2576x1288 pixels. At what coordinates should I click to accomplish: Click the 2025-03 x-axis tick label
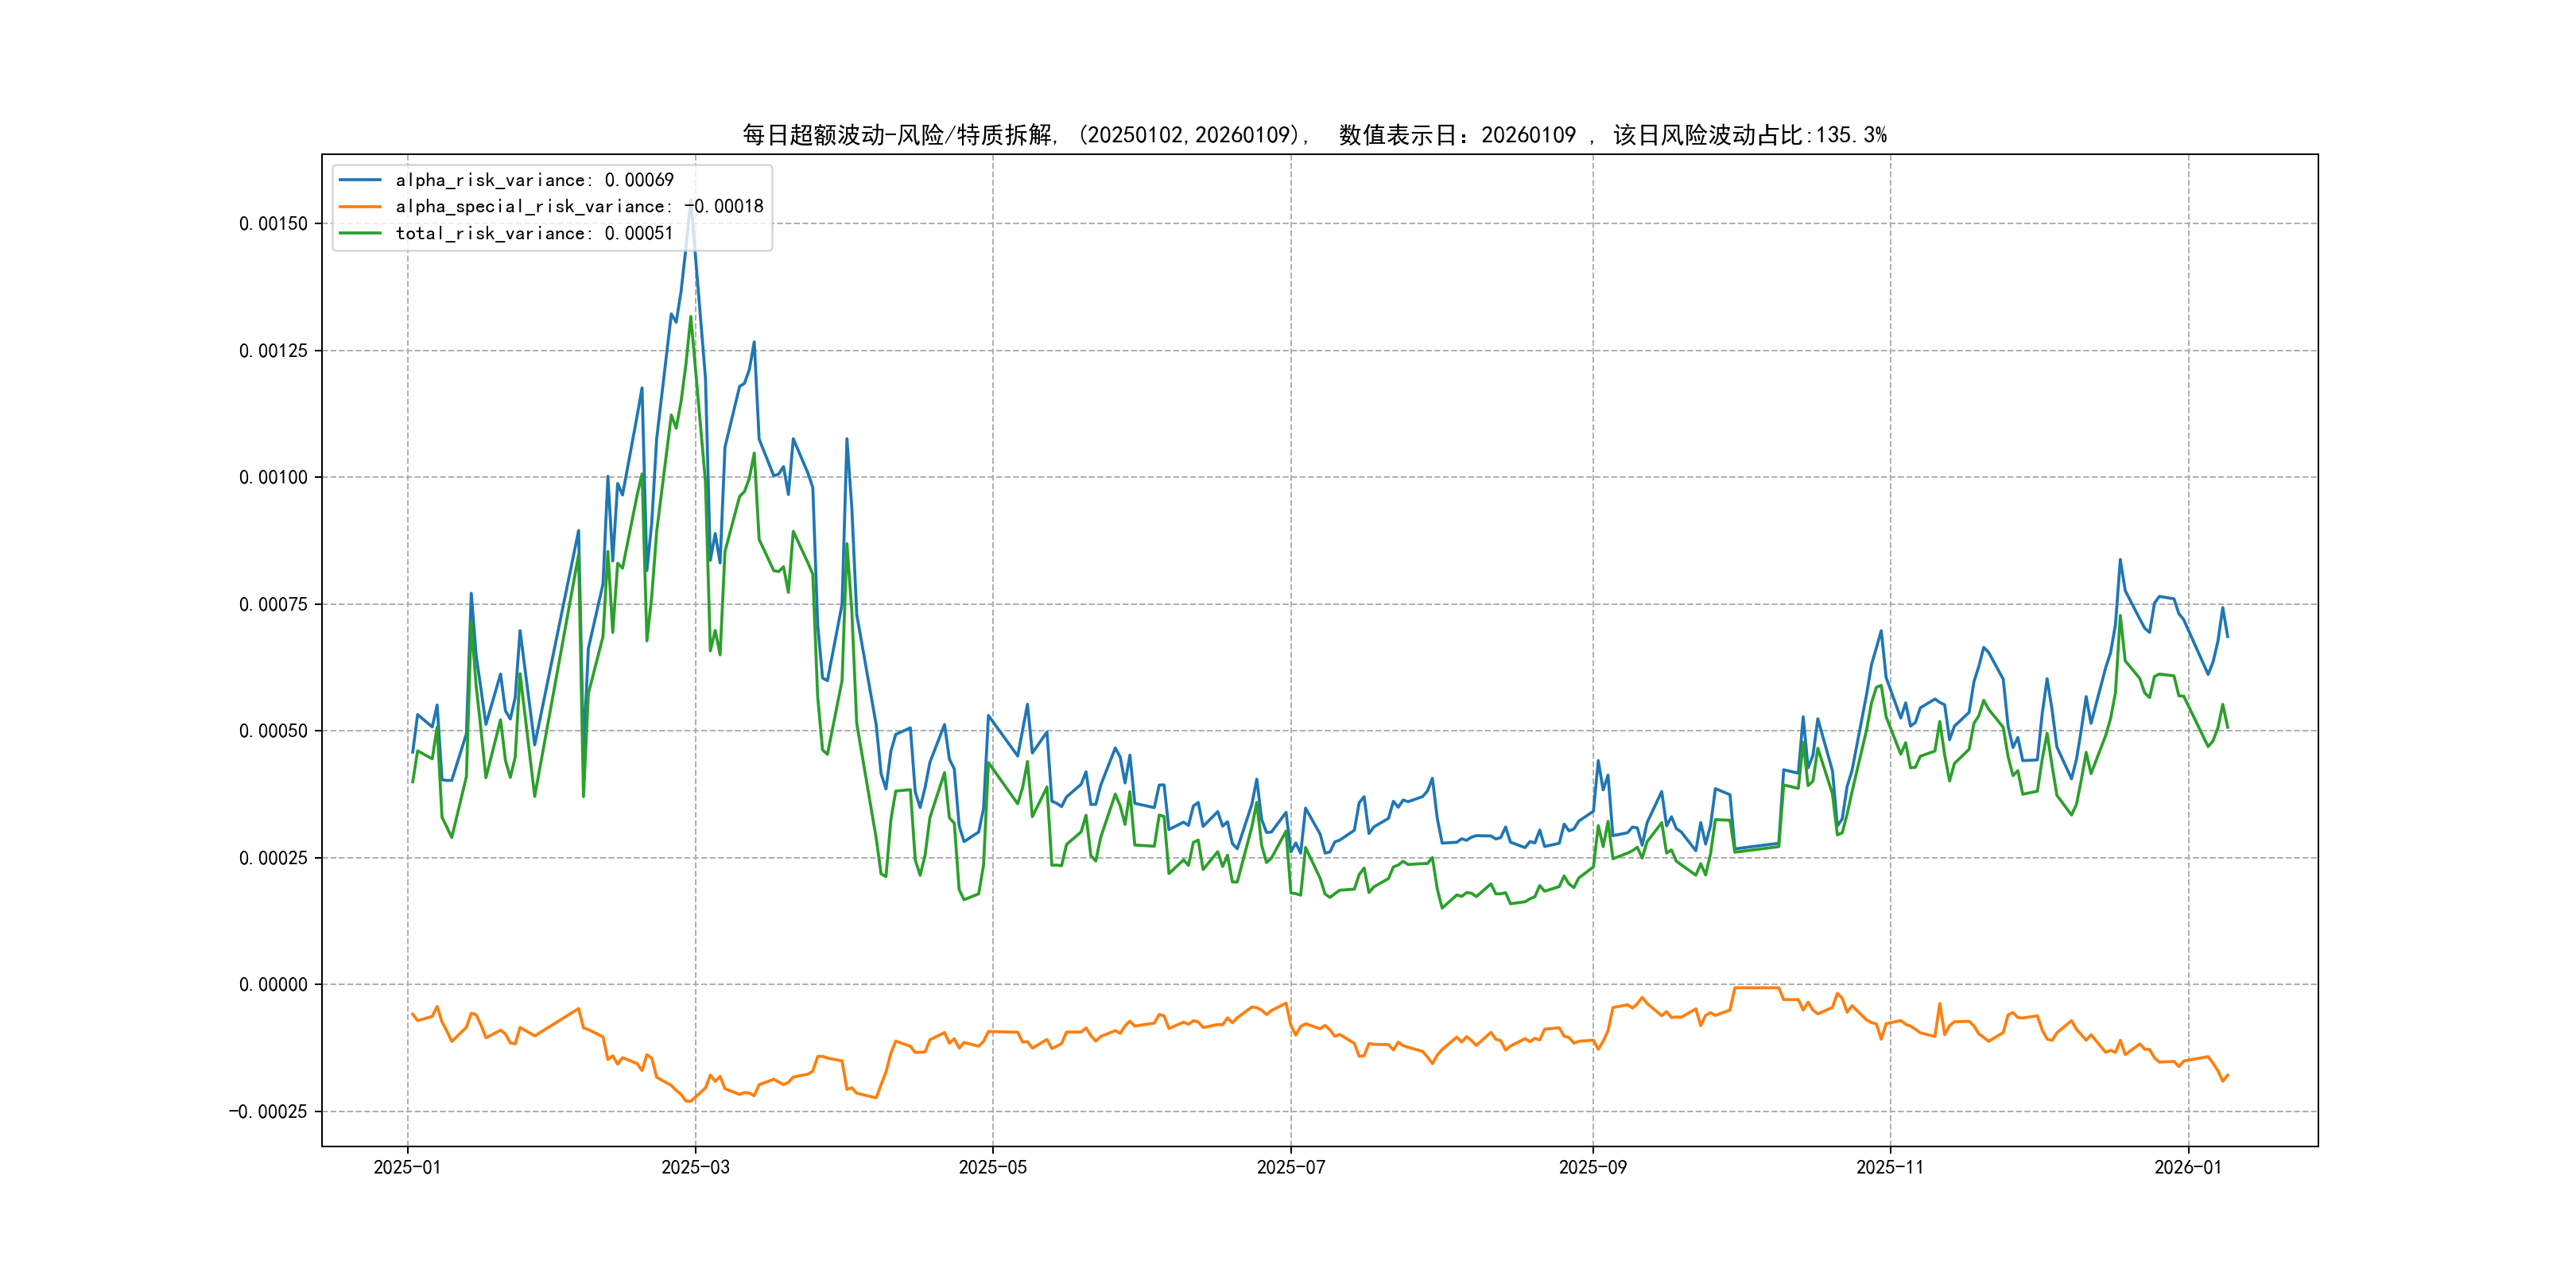pos(695,1167)
